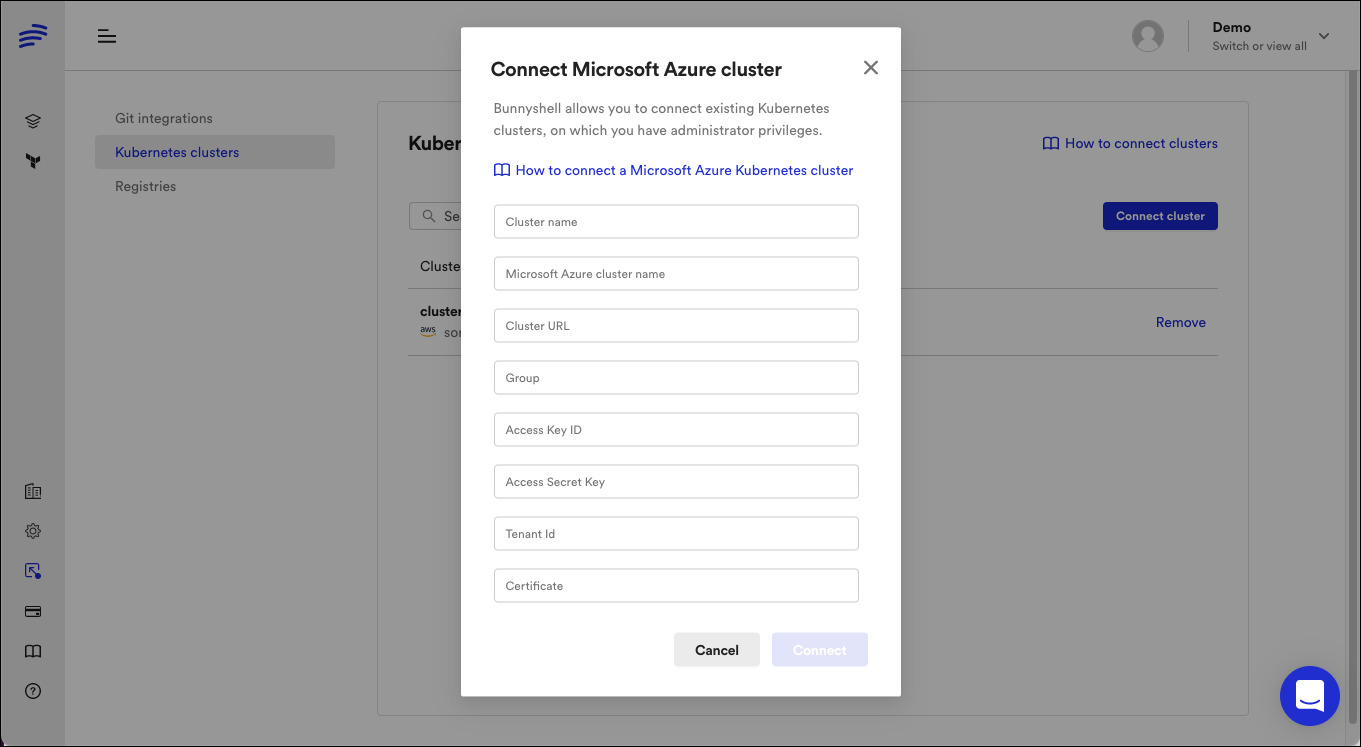Click the search magnifier icon
The width and height of the screenshot is (1361, 747).
click(x=428, y=216)
